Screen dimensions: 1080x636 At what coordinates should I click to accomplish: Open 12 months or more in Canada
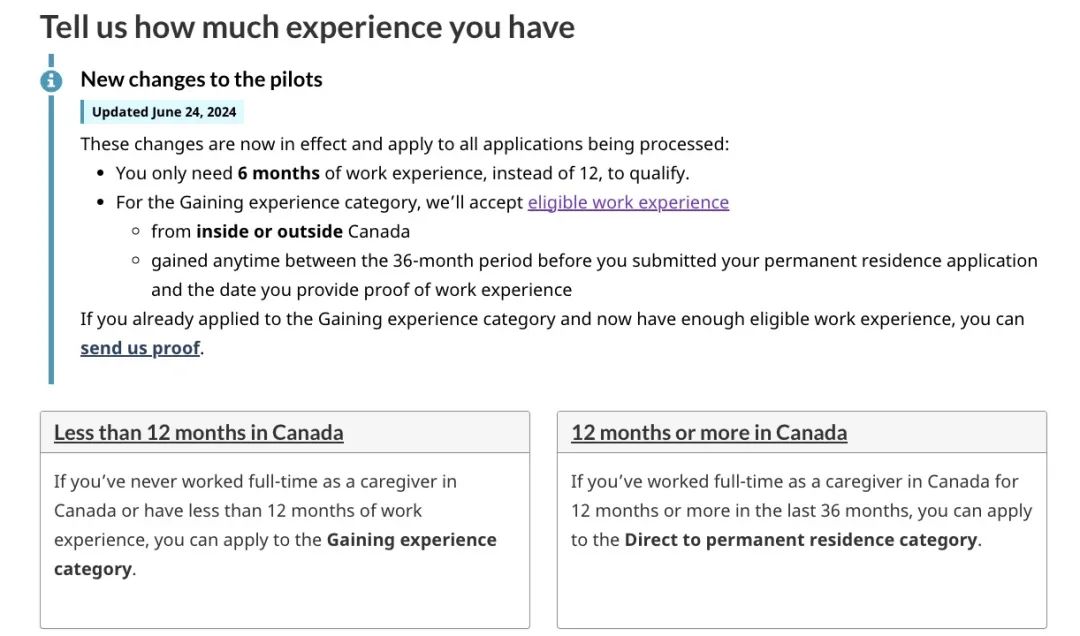pyautogui.click(x=709, y=433)
